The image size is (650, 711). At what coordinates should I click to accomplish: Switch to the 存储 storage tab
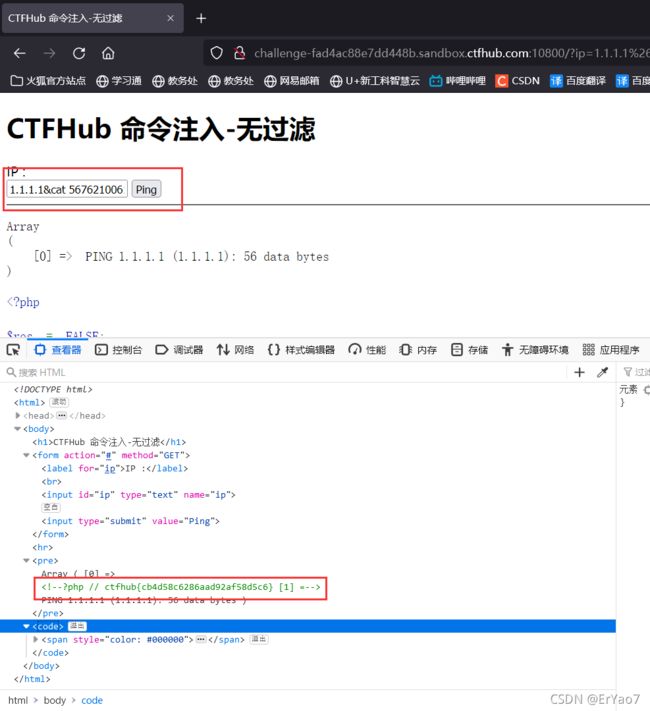469,350
